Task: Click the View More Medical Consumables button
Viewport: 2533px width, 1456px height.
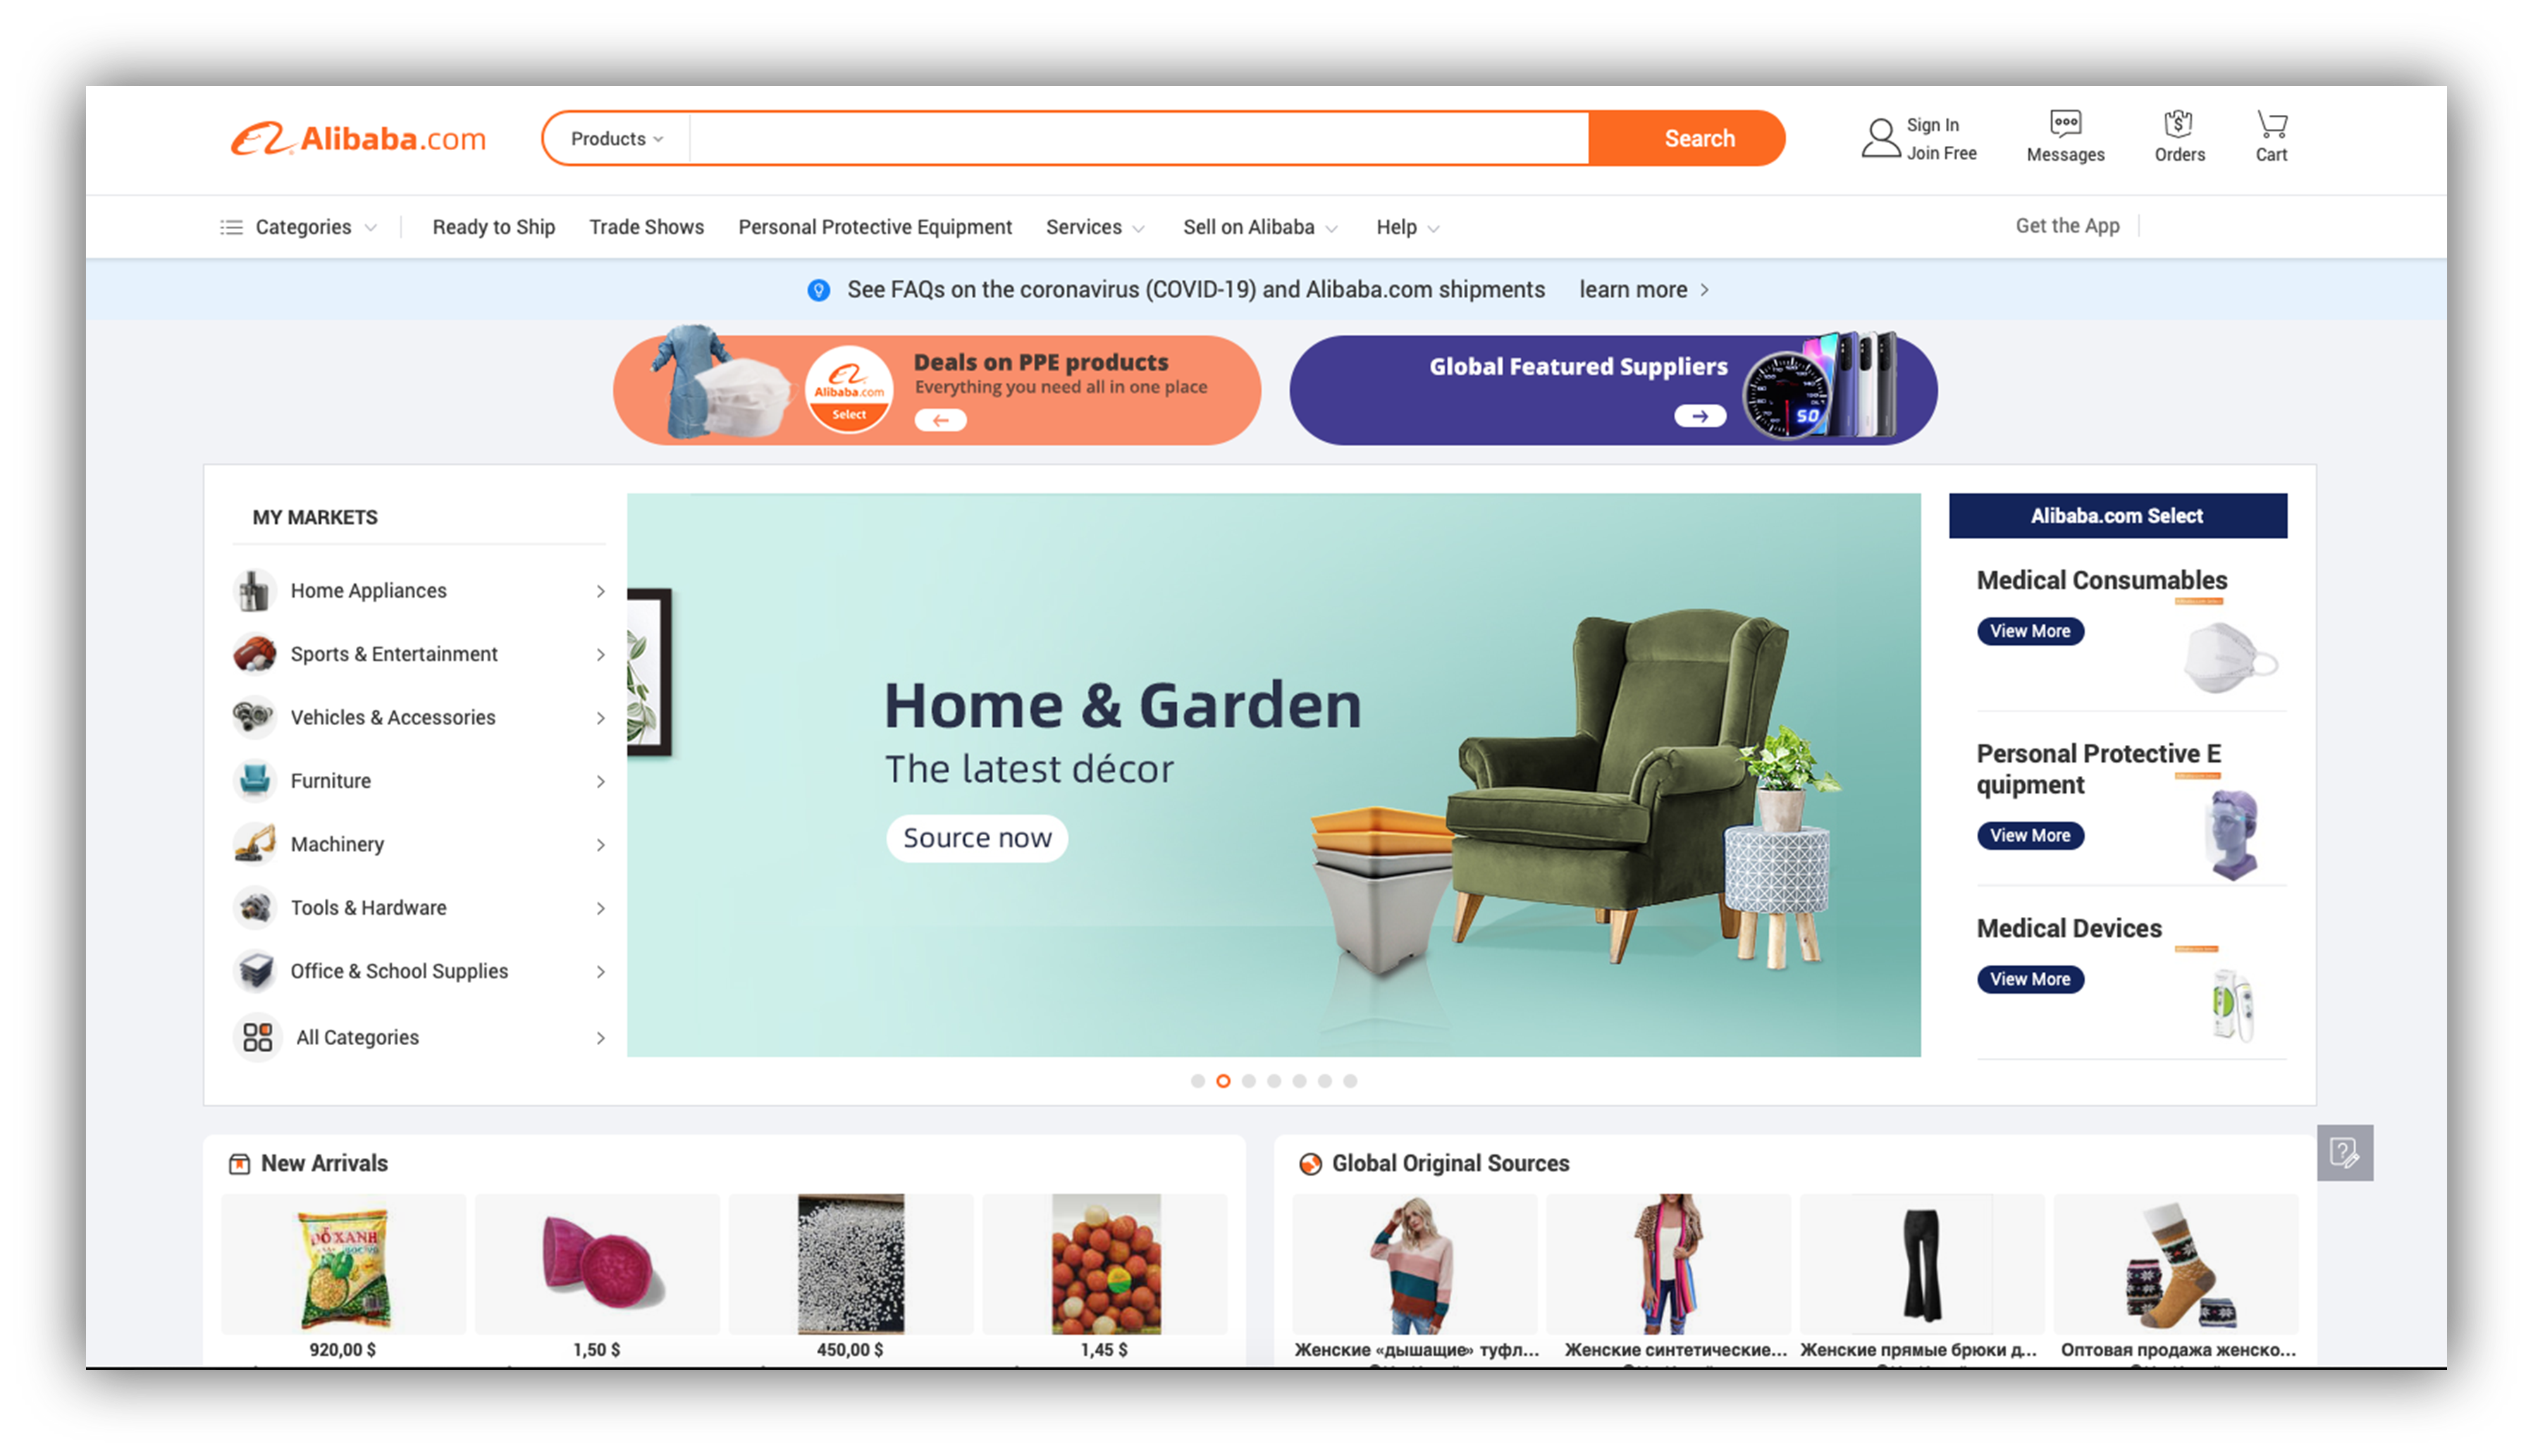Action: click(x=2027, y=630)
